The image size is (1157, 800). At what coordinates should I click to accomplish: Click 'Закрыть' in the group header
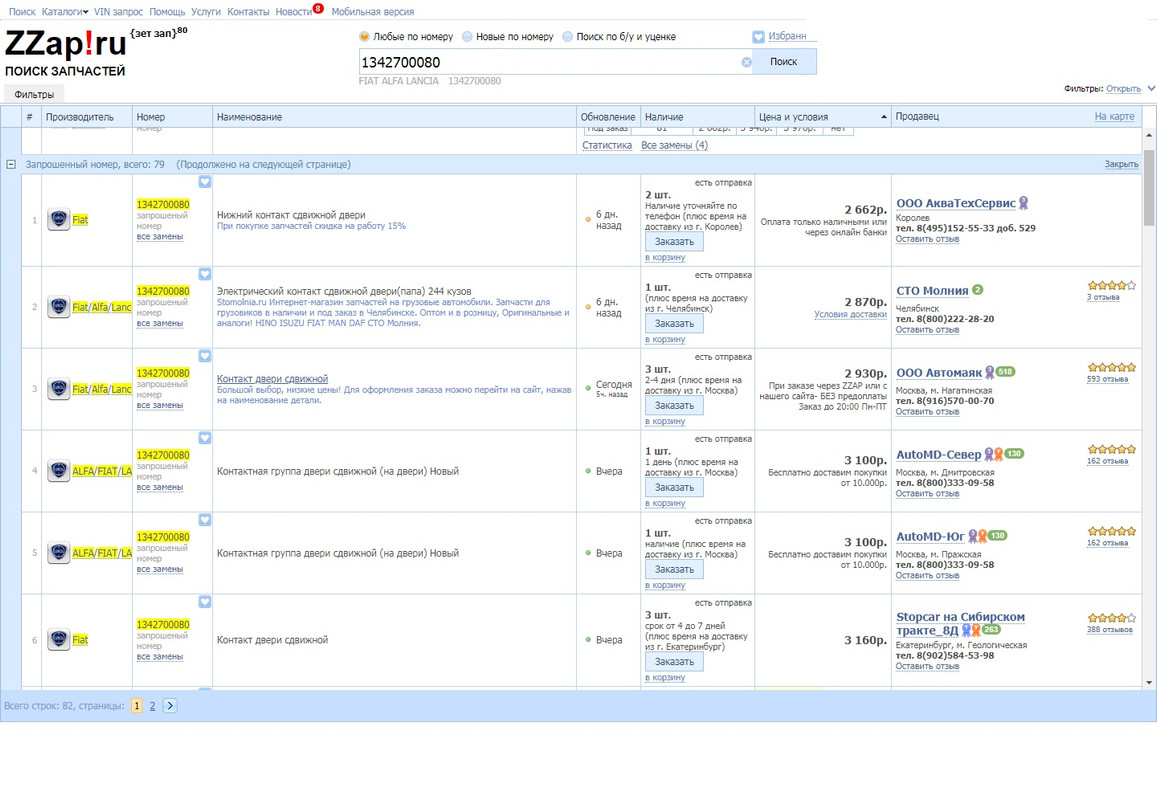pyautogui.click(x=1121, y=164)
